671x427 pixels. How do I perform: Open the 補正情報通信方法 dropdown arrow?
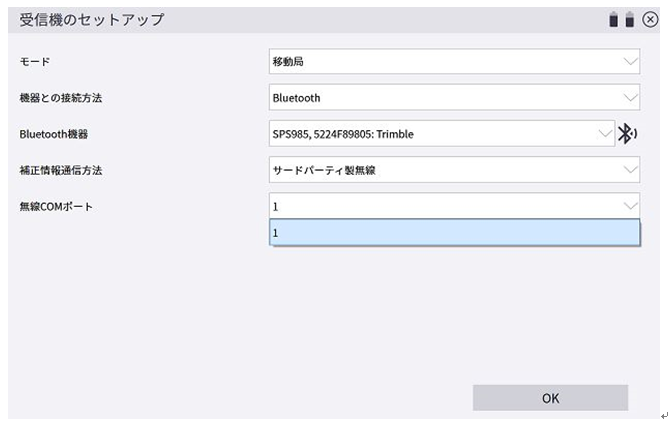coord(629,170)
